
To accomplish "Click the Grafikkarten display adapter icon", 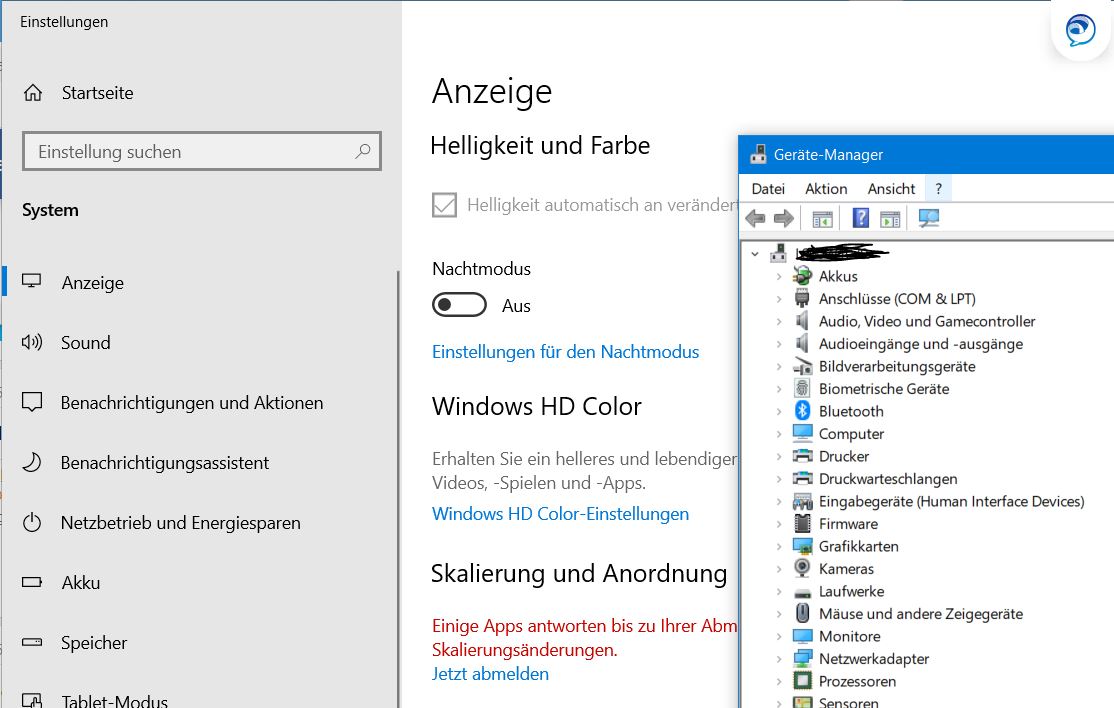I will pyautogui.click(x=802, y=546).
